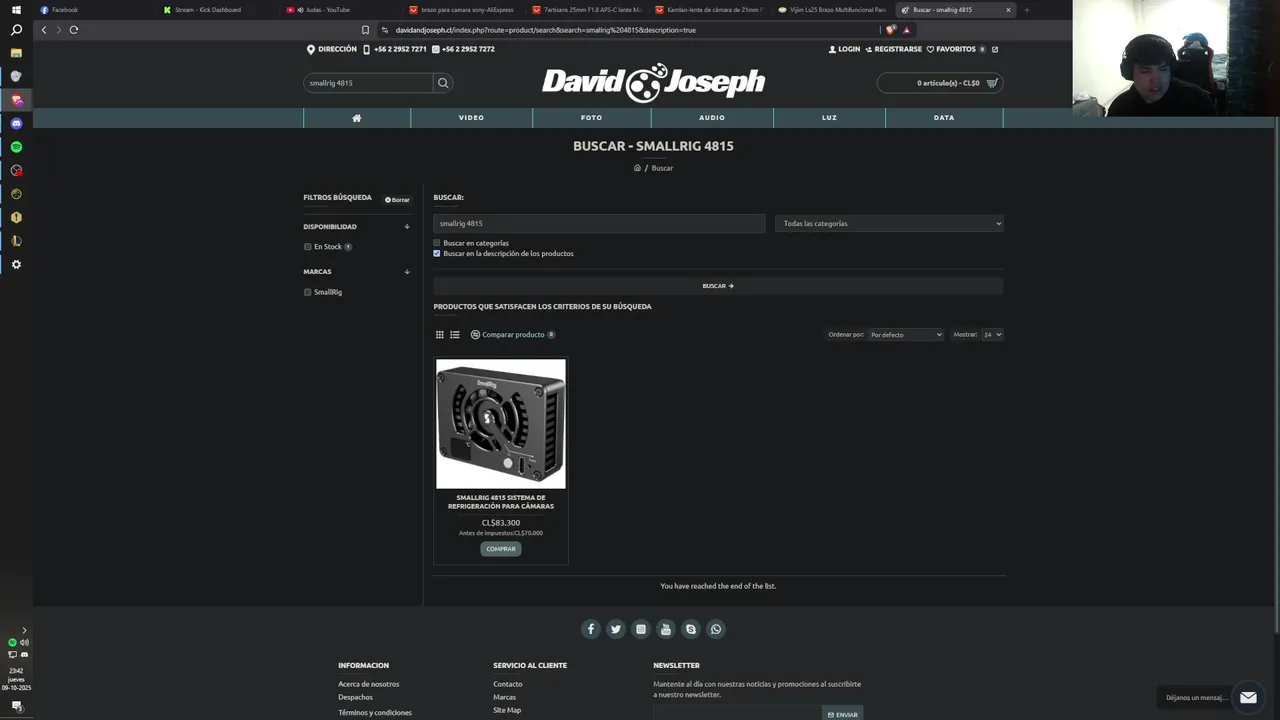The height and width of the screenshot is (720, 1280).
Task: Open the Brave rewards triangle icon
Action: click(907, 30)
